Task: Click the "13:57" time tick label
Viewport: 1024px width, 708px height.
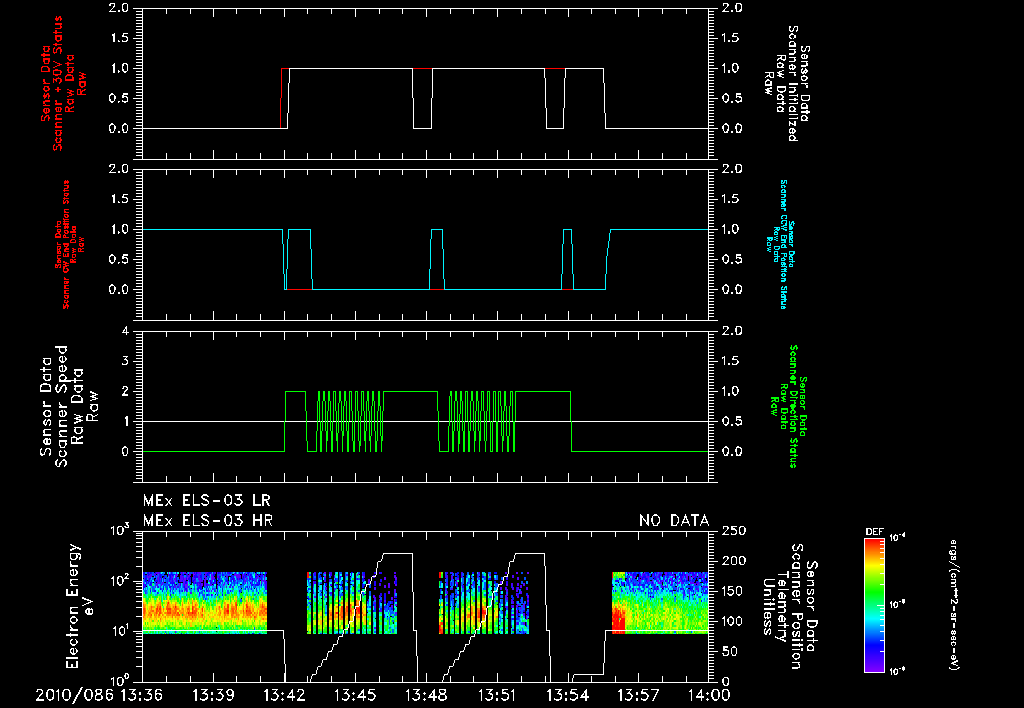Action: coord(639,695)
